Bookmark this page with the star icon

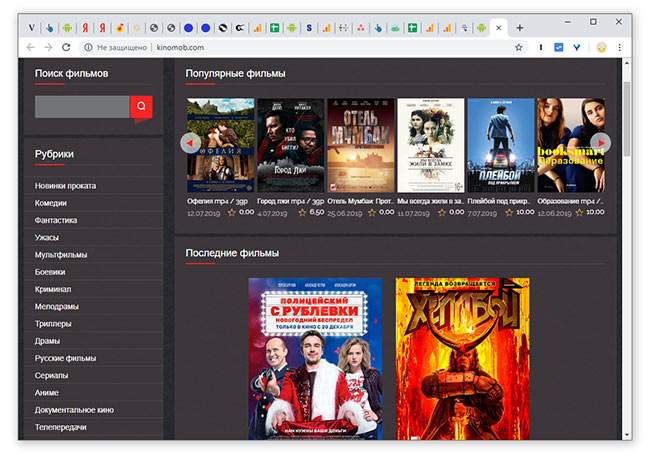pyautogui.click(x=519, y=48)
